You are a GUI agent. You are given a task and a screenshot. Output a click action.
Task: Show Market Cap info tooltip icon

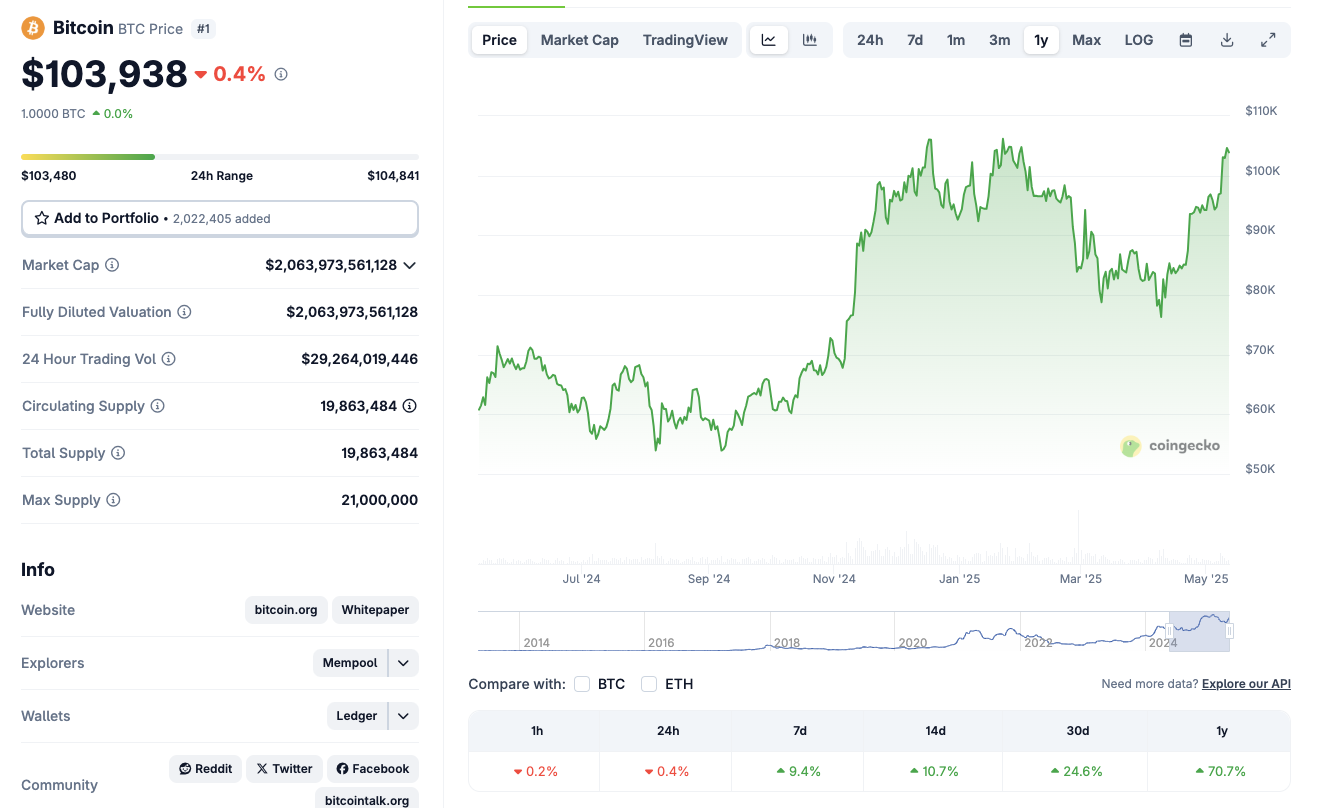click(112, 265)
